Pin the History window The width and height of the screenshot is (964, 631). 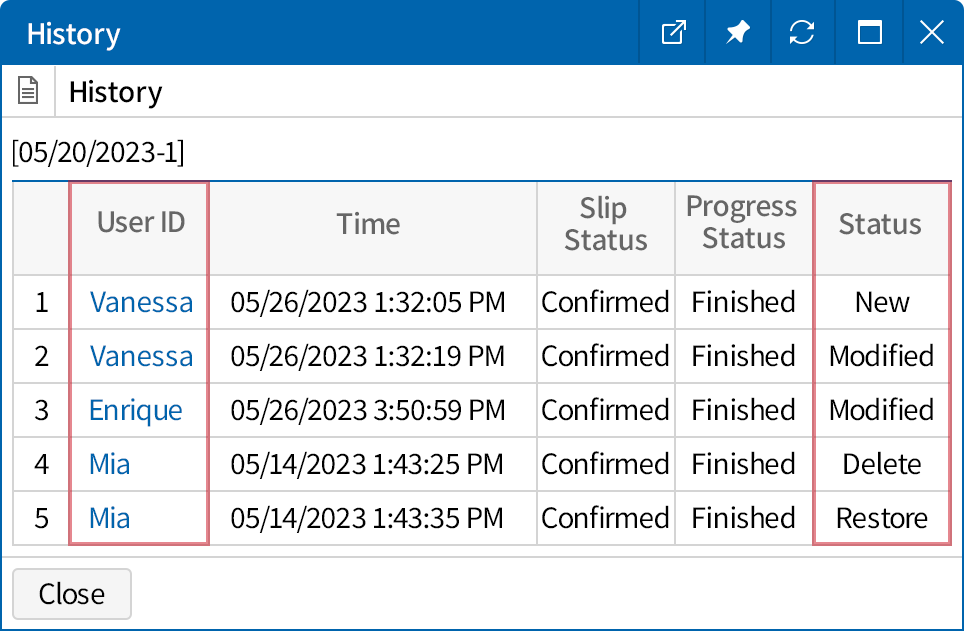click(x=738, y=33)
